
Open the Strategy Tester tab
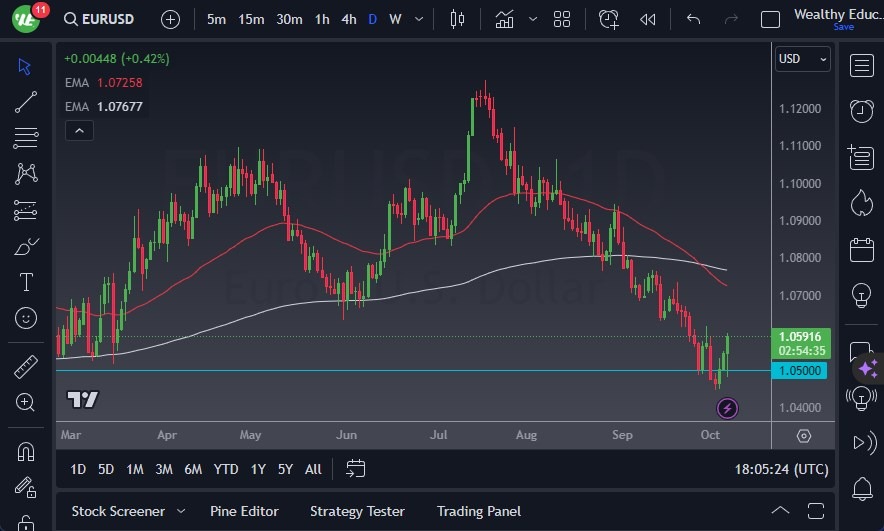(x=357, y=511)
